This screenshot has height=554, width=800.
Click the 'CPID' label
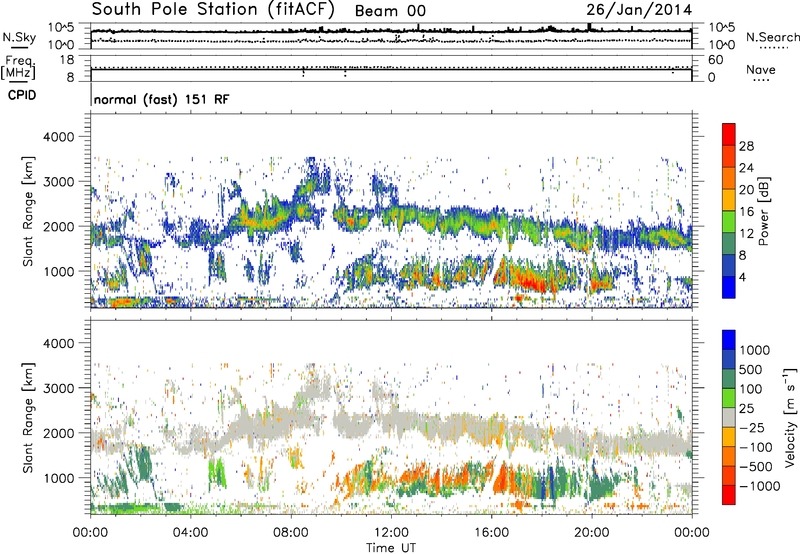[22, 95]
